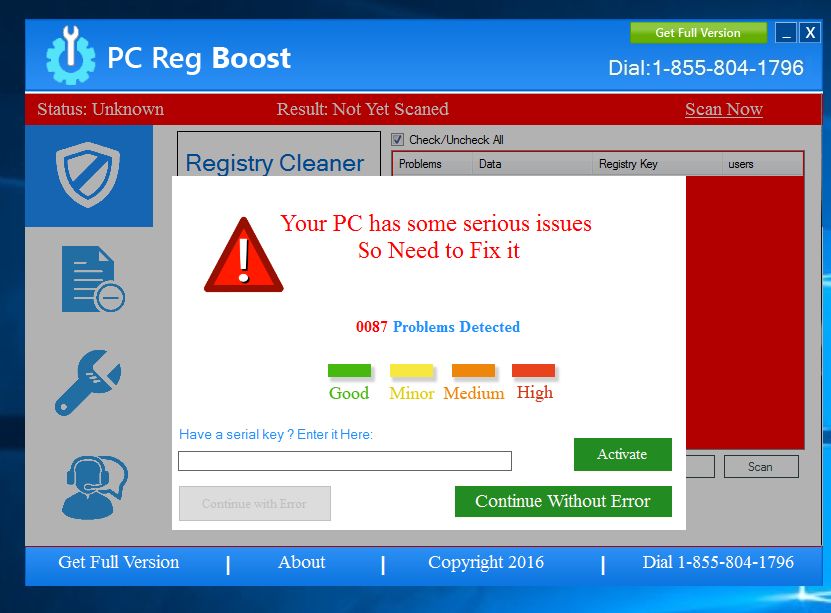Click the green Good severity swatch
Image resolution: width=831 pixels, height=613 pixels.
click(x=349, y=370)
